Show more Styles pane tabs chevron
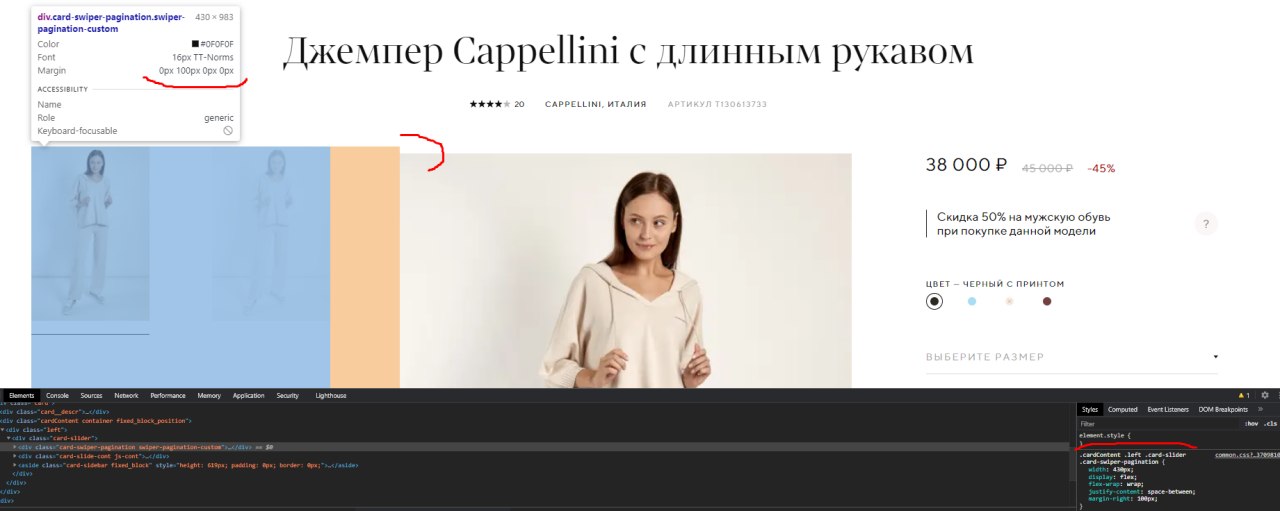The image size is (1280, 511). (x=1260, y=409)
